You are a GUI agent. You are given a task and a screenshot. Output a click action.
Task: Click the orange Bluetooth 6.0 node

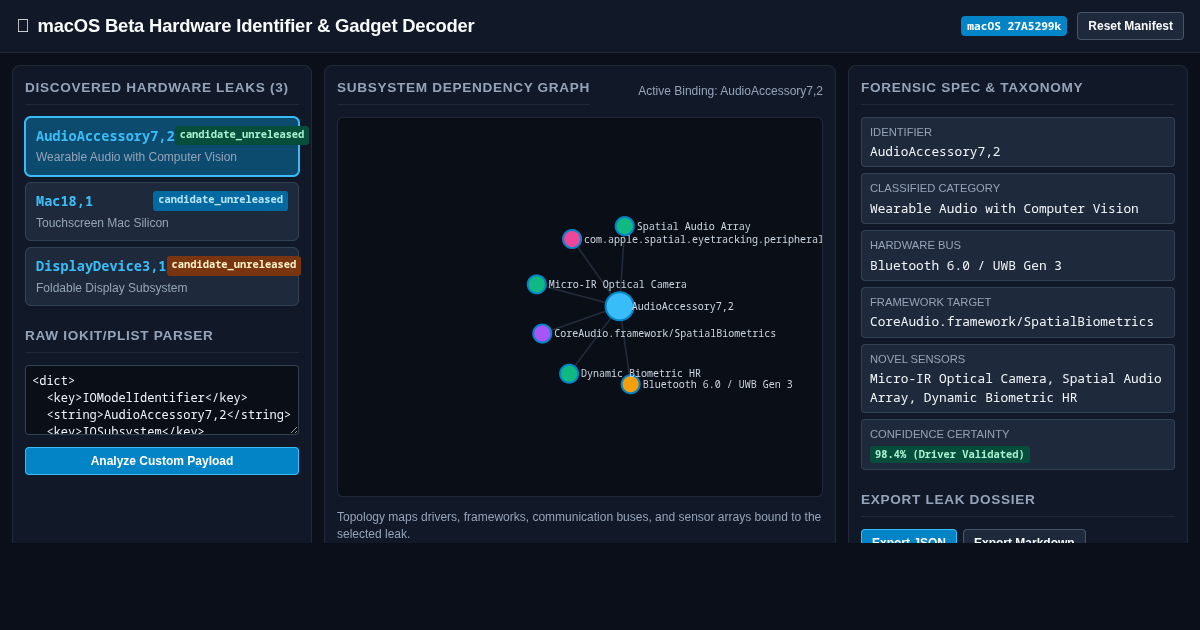click(630, 384)
